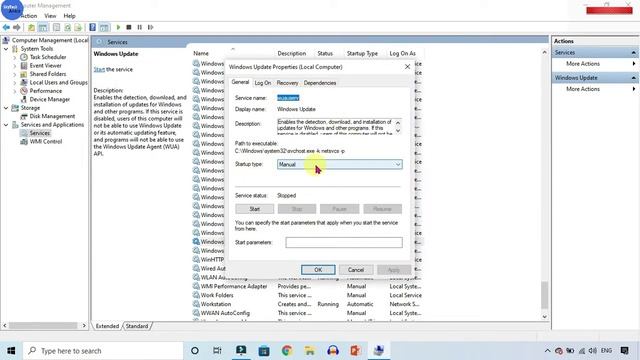Expand the Event Viewer node

[15, 66]
